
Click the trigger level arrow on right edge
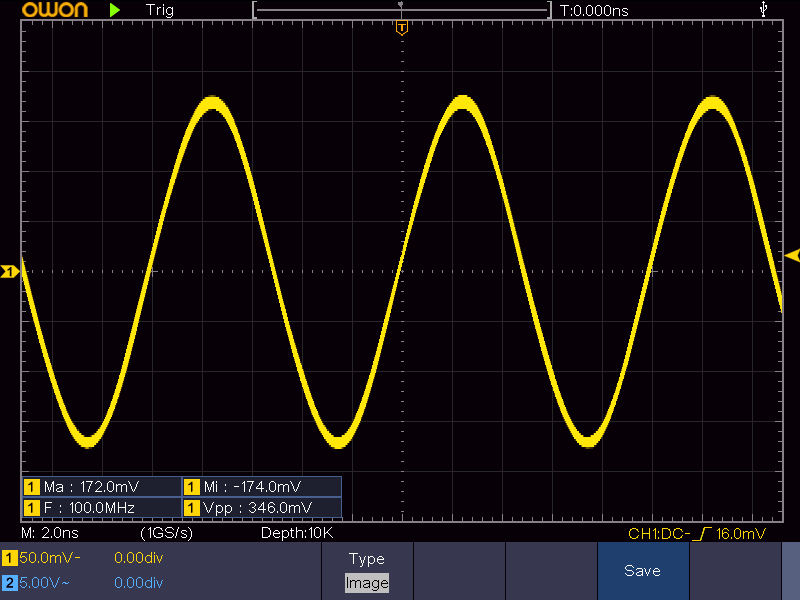tap(792, 255)
